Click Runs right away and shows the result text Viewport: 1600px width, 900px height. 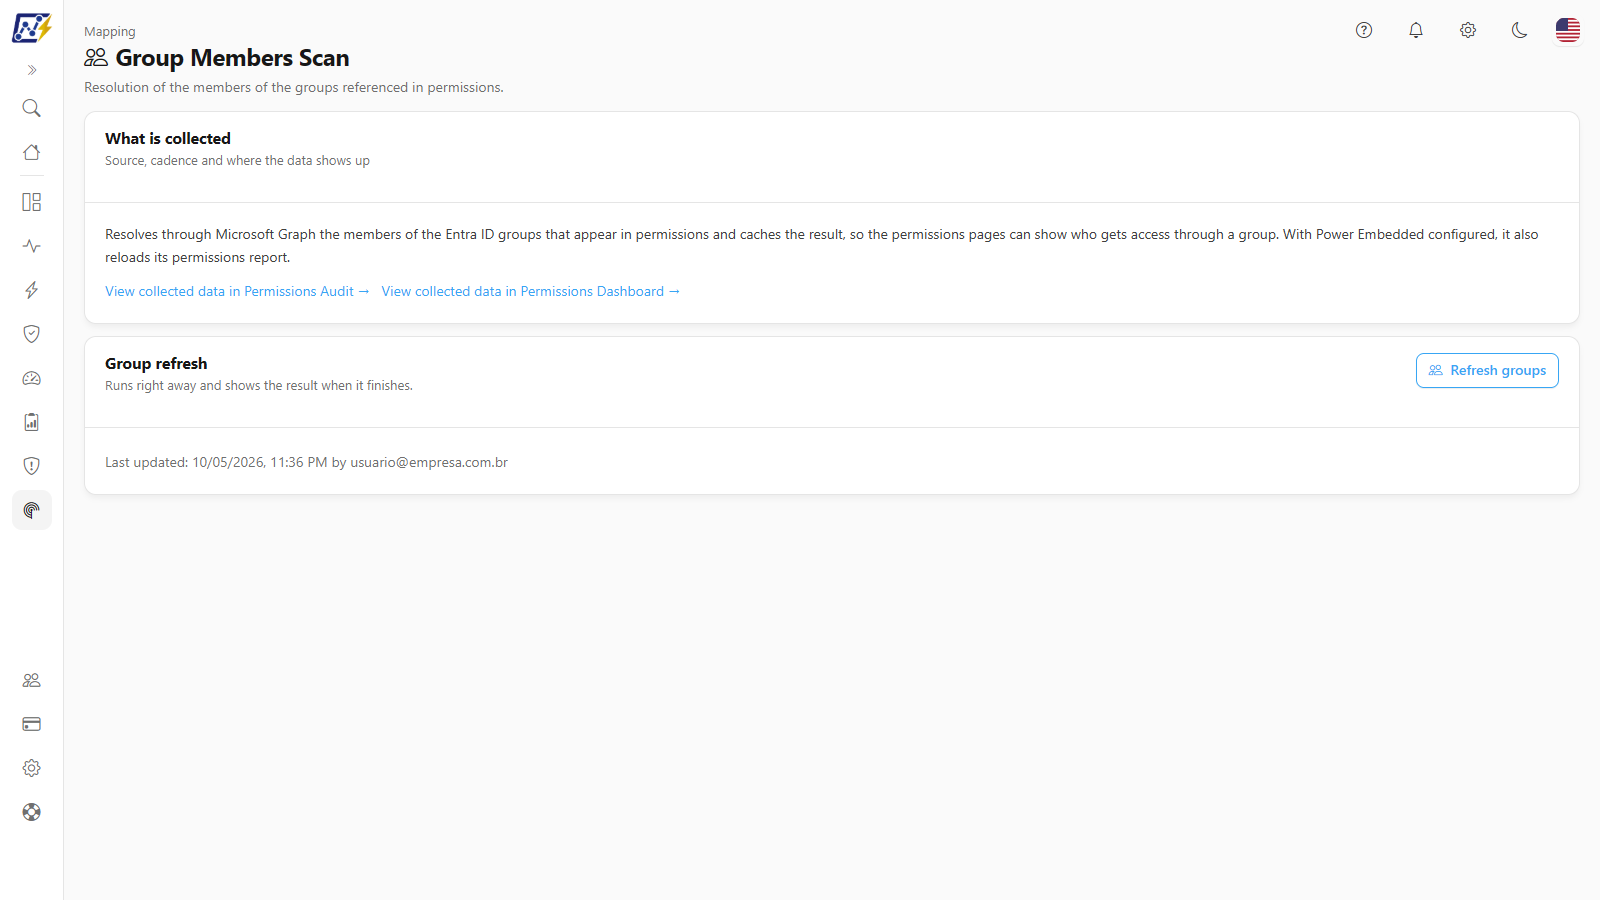259,386
